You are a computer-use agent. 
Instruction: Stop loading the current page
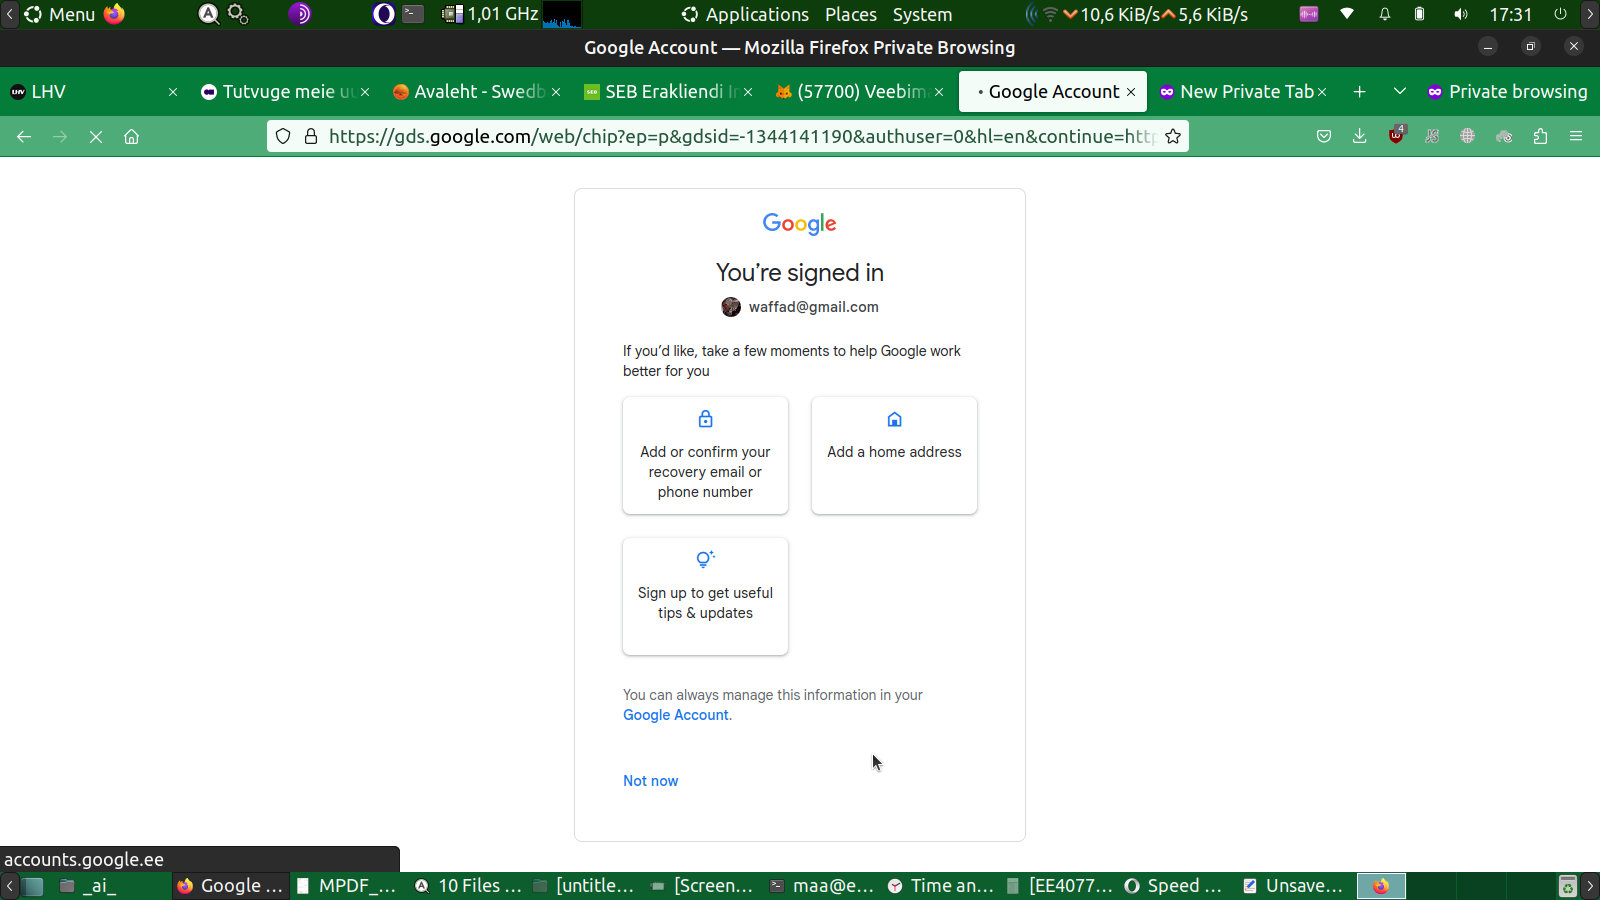pos(96,136)
